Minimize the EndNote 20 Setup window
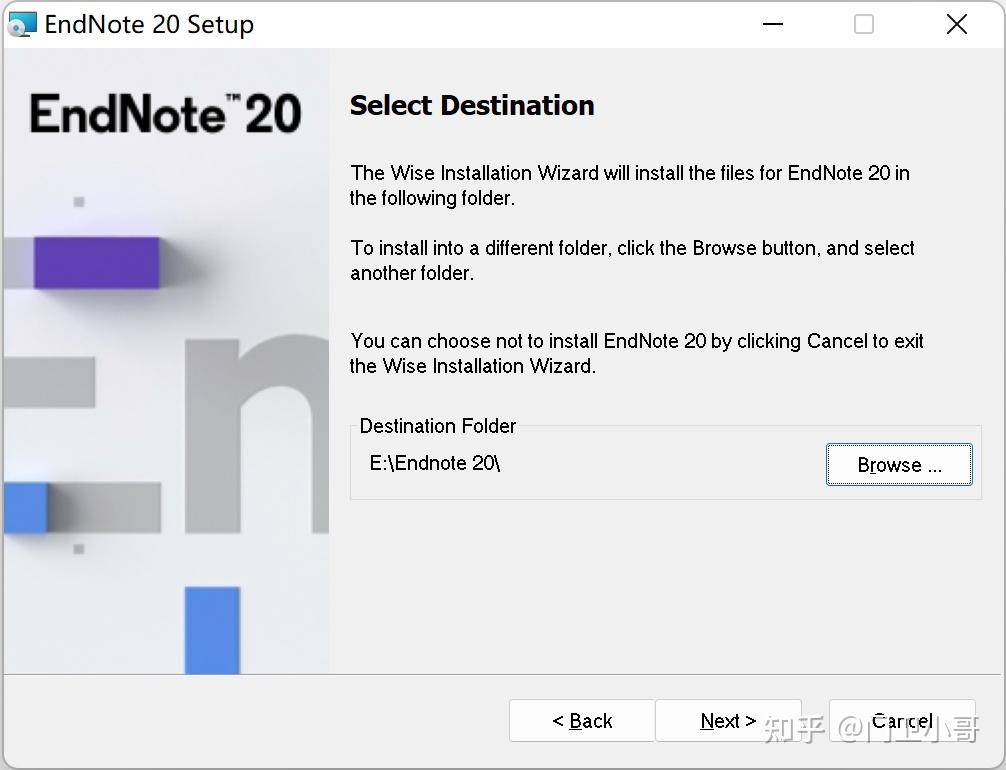The image size is (1006, 770). point(772,24)
